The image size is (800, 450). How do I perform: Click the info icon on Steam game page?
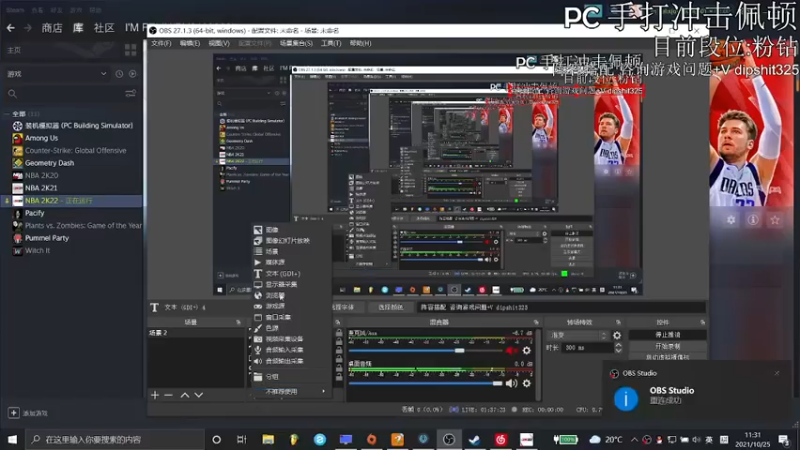[x=753, y=220]
